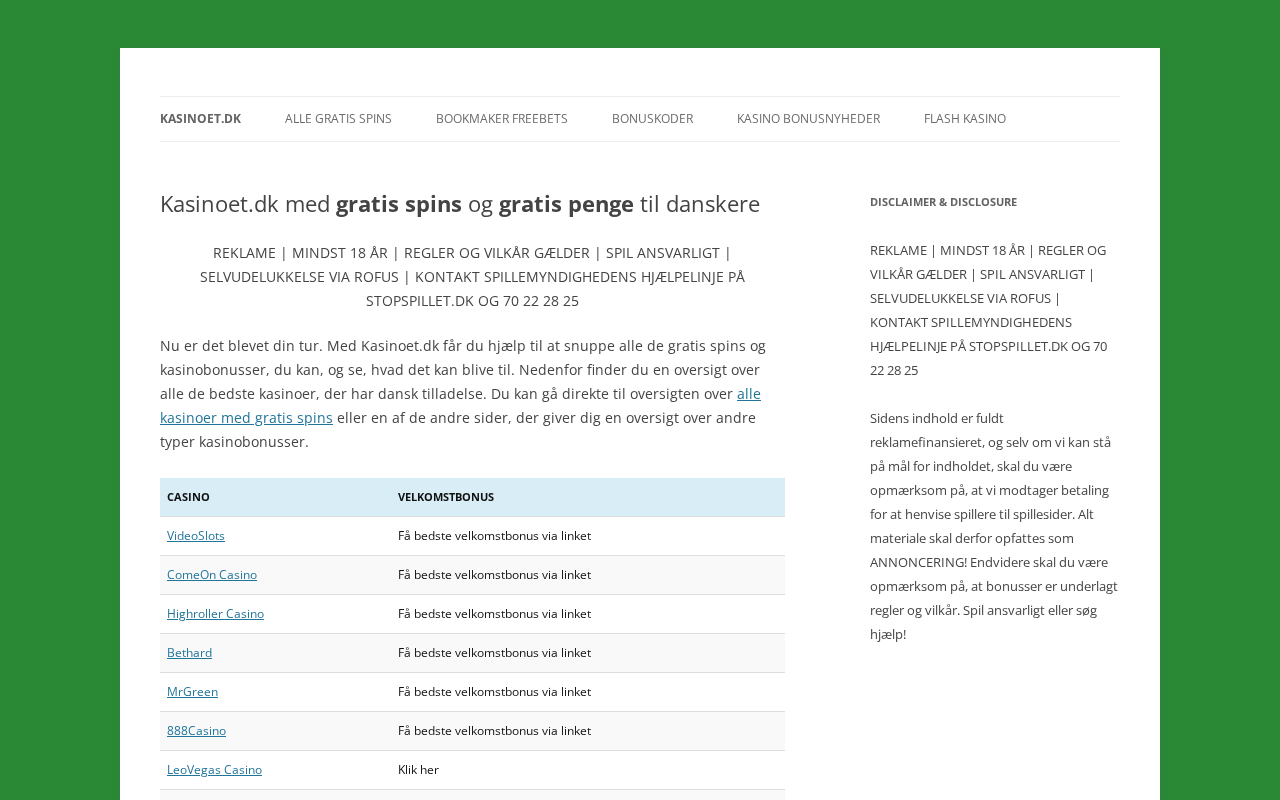Click 888Casino row welcome bonus text
Viewport: 1280px width, 800px height.
pyautogui.click(x=494, y=731)
